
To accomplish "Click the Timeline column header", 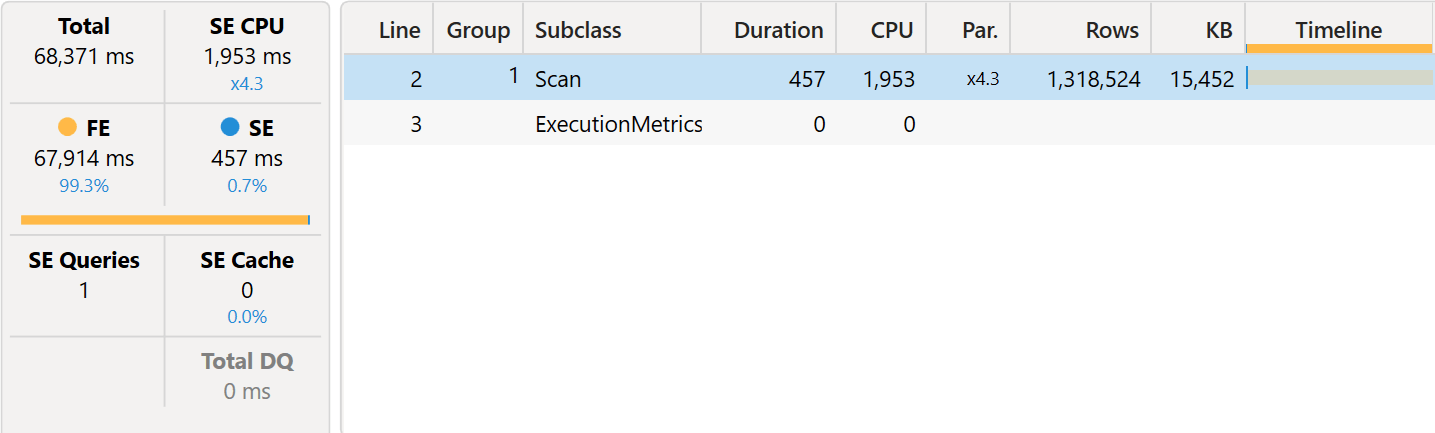I will pyautogui.click(x=1339, y=29).
